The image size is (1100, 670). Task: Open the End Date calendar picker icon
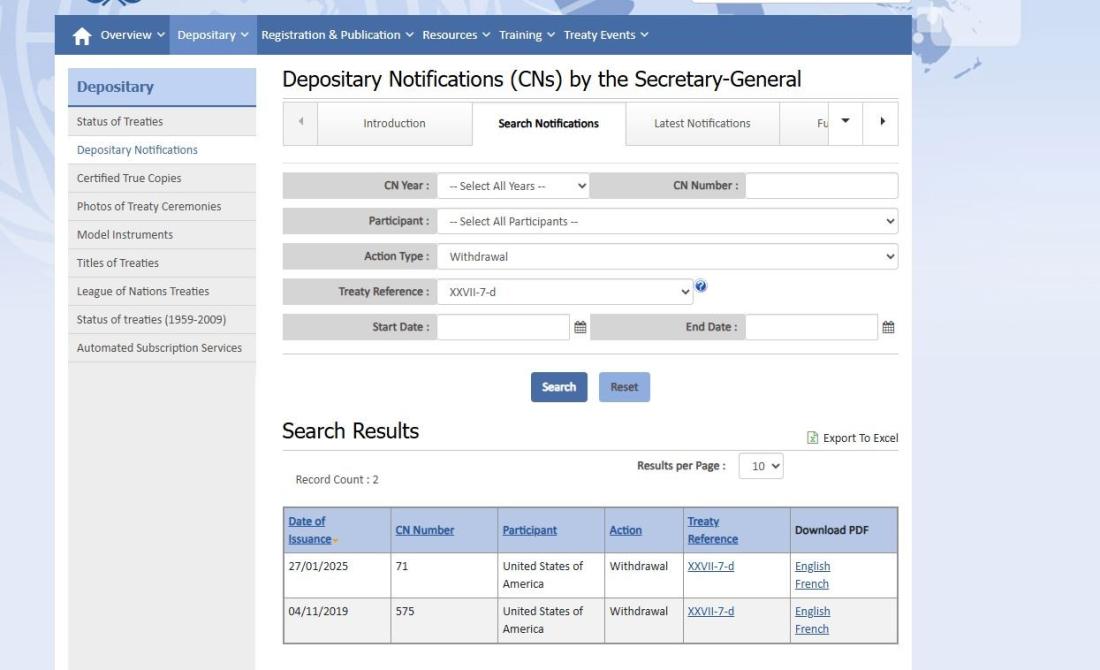click(x=888, y=327)
